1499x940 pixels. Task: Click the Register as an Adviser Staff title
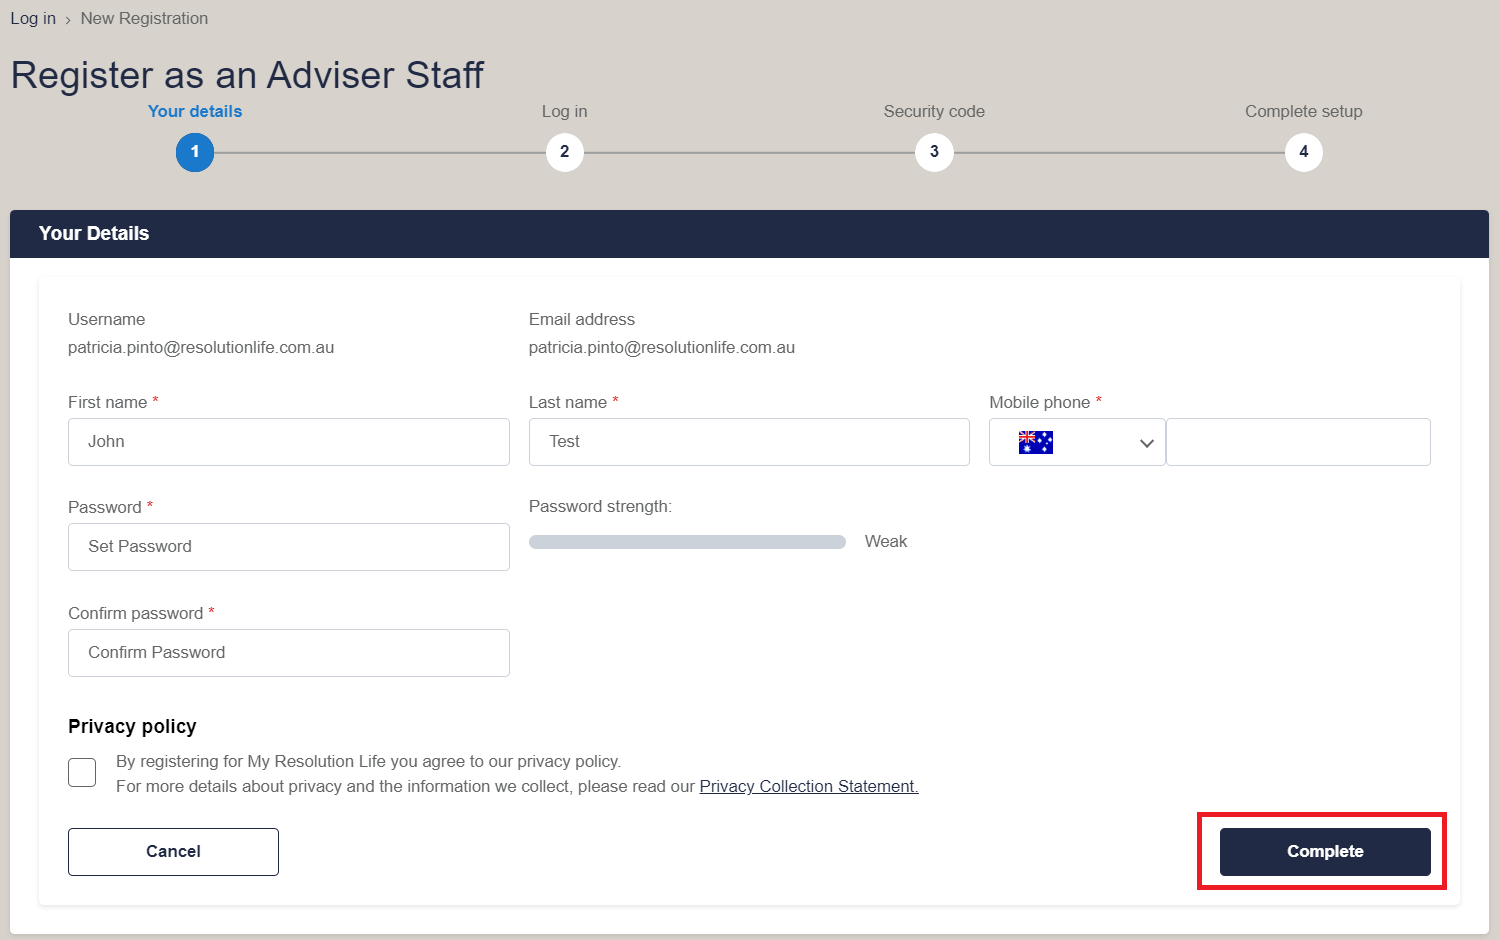tap(247, 75)
